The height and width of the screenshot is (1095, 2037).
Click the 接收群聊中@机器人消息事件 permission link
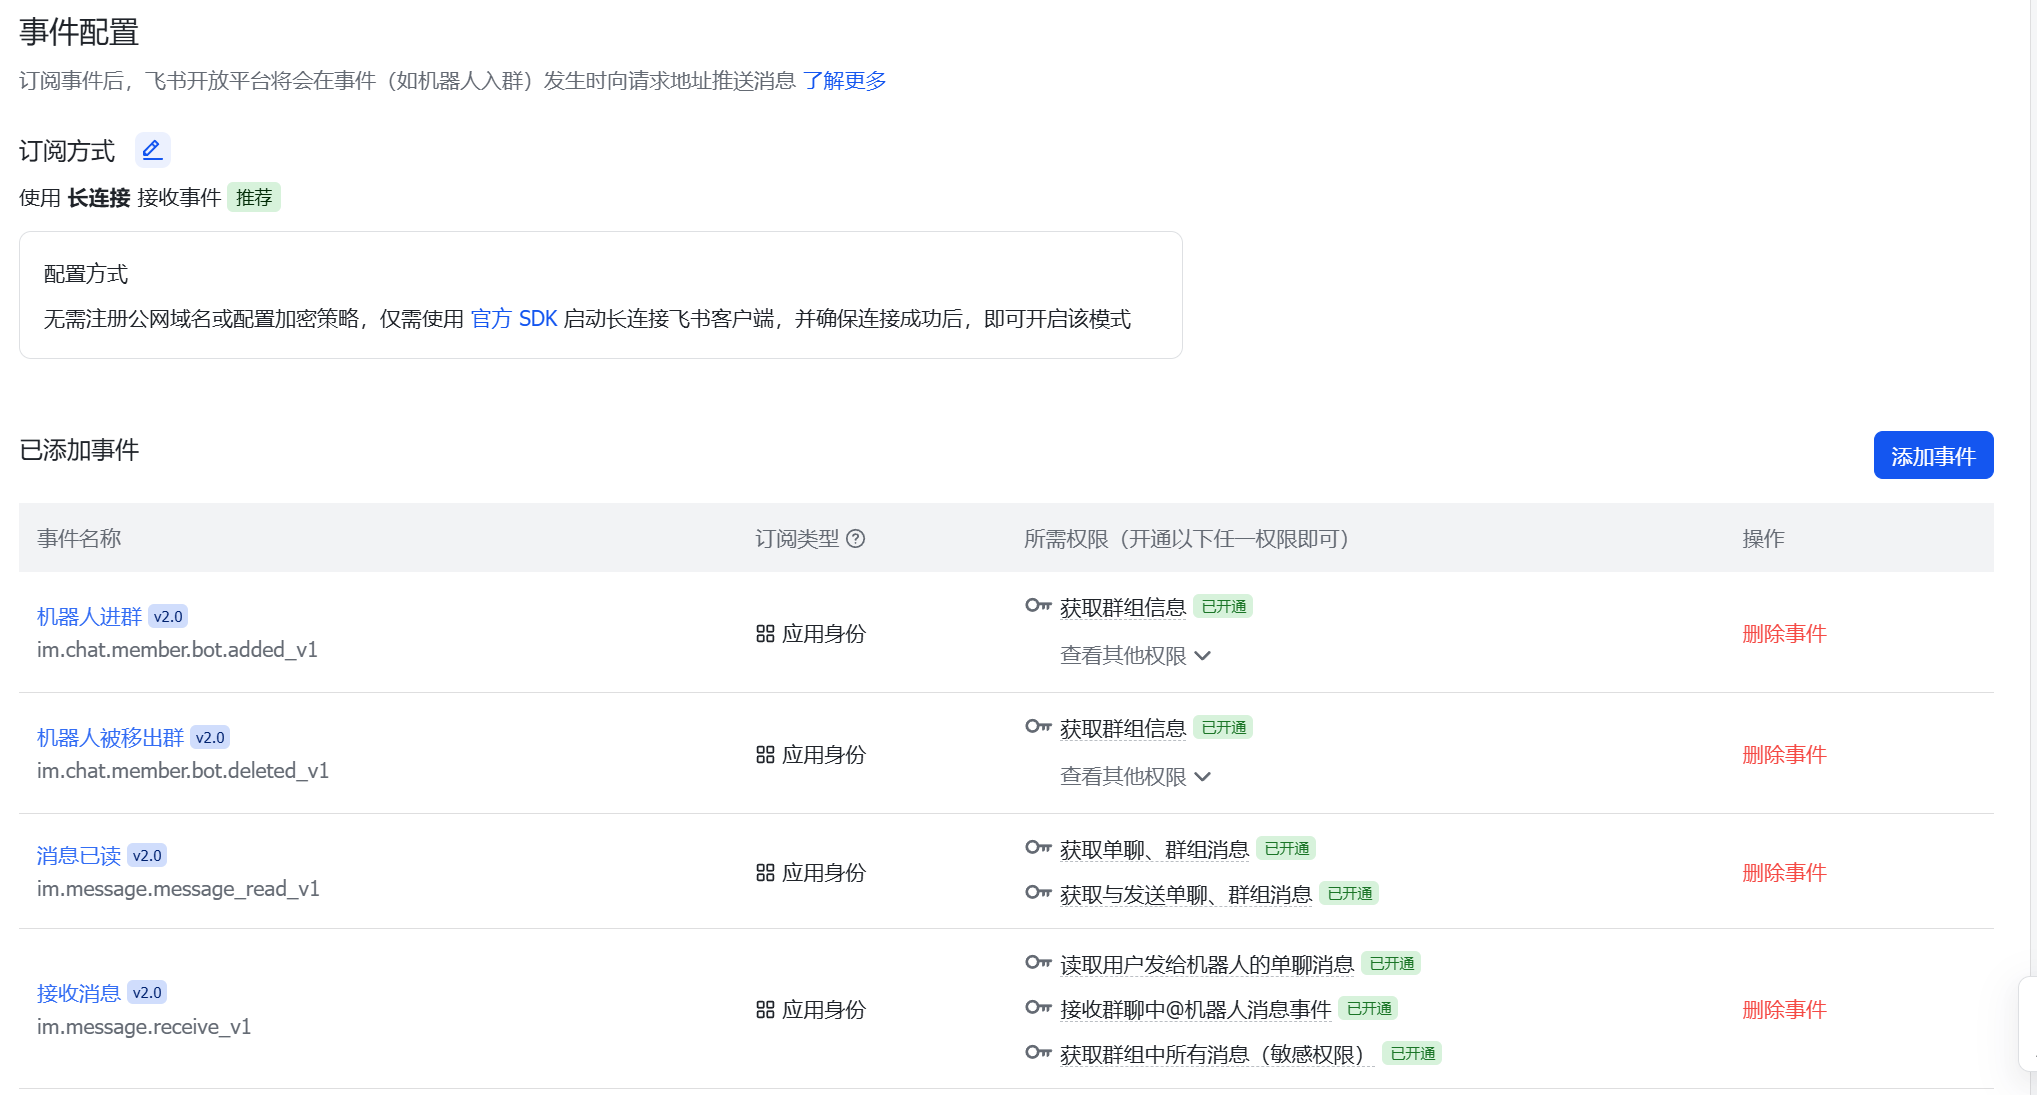pyautogui.click(x=1195, y=1010)
